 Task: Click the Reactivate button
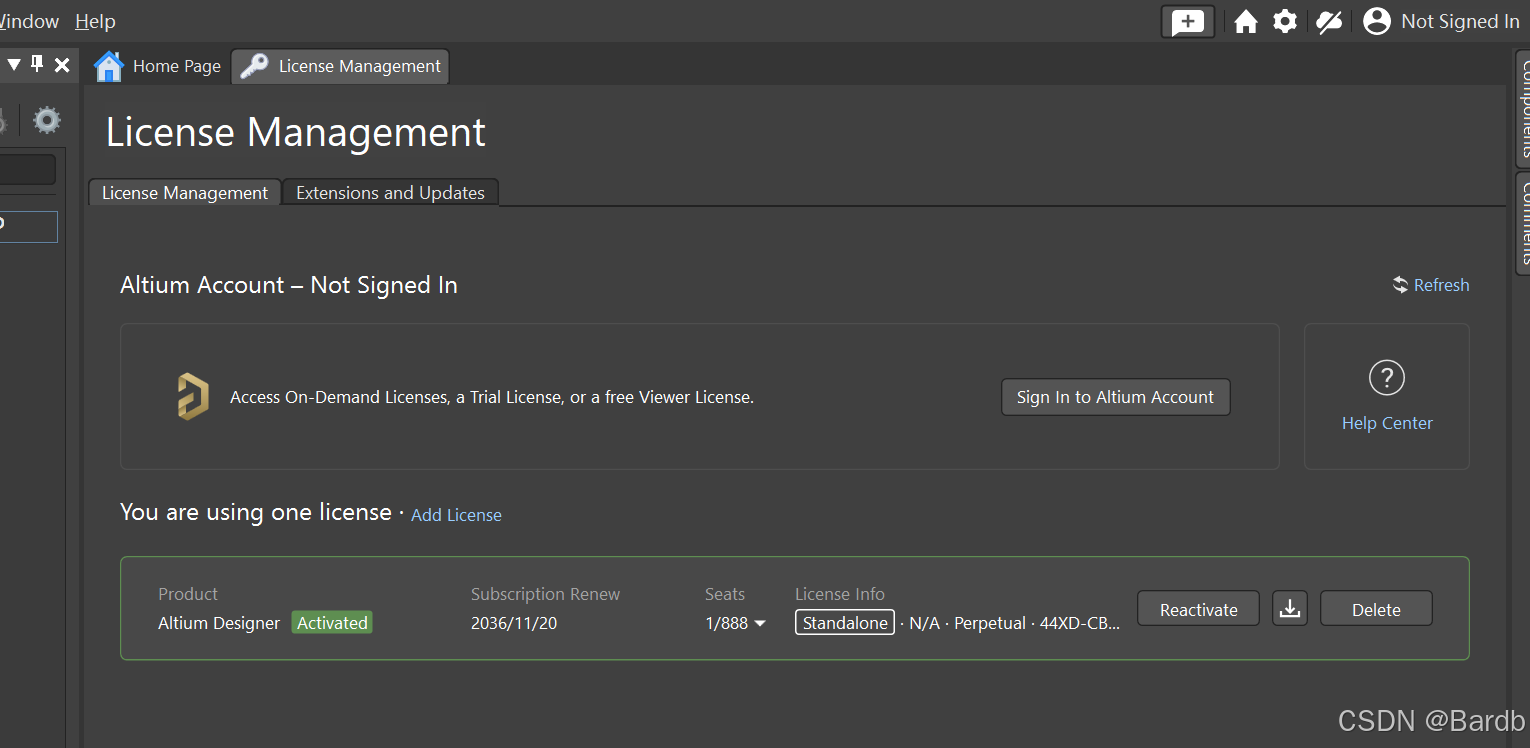pyautogui.click(x=1198, y=609)
